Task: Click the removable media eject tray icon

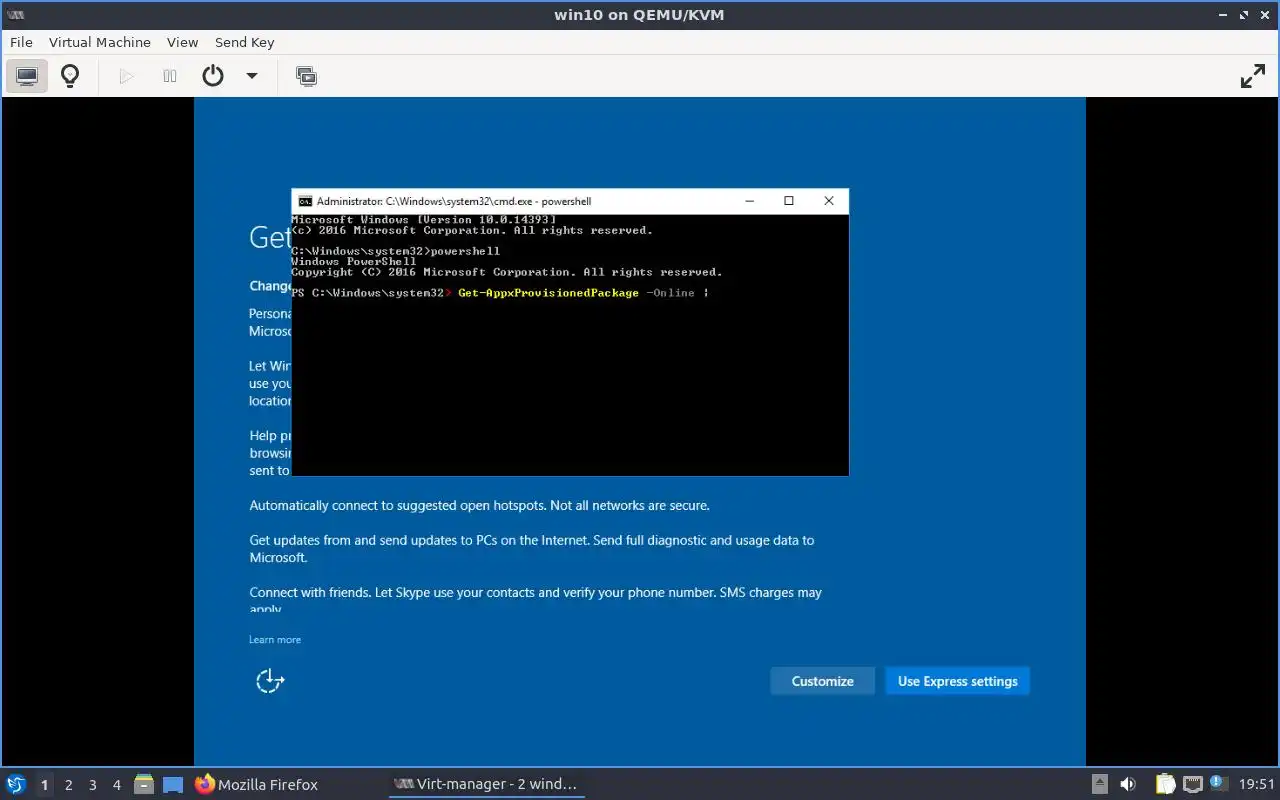Action: tap(1099, 784)
